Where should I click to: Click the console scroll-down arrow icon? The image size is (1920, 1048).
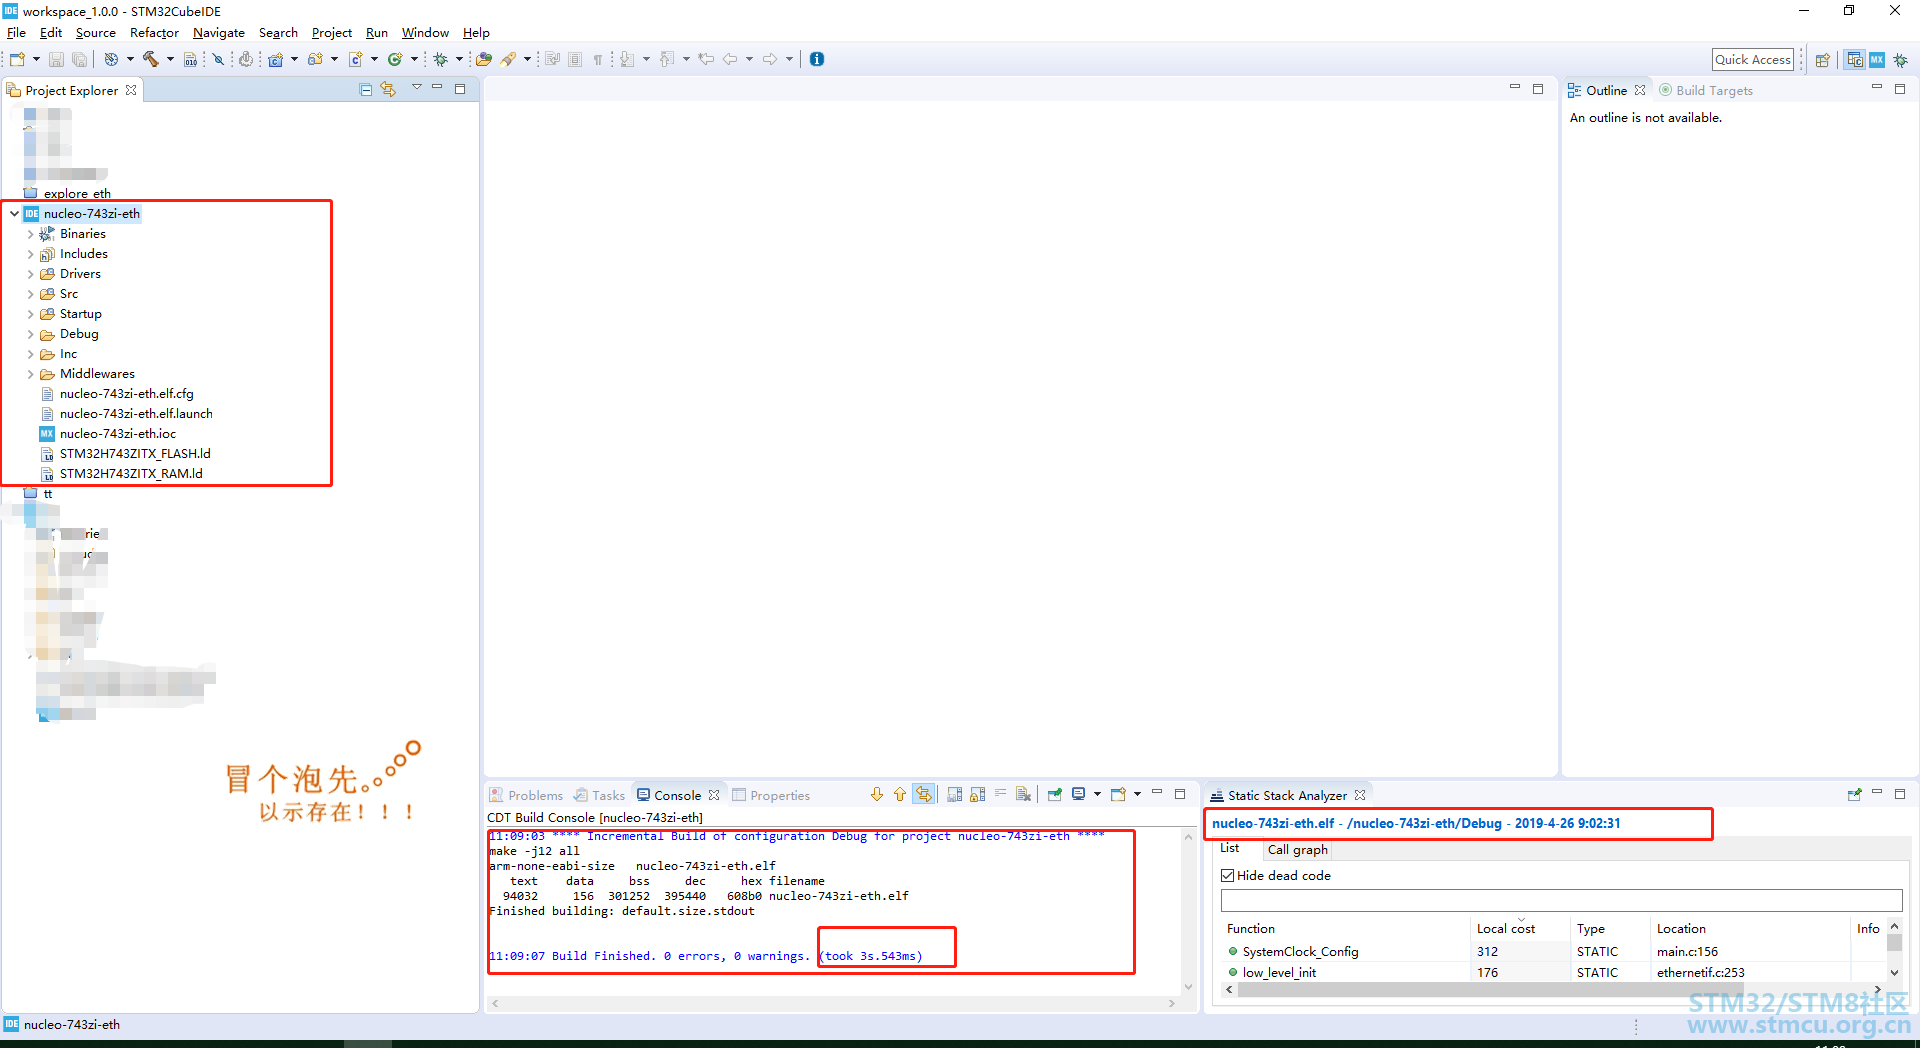click(877, 795)
